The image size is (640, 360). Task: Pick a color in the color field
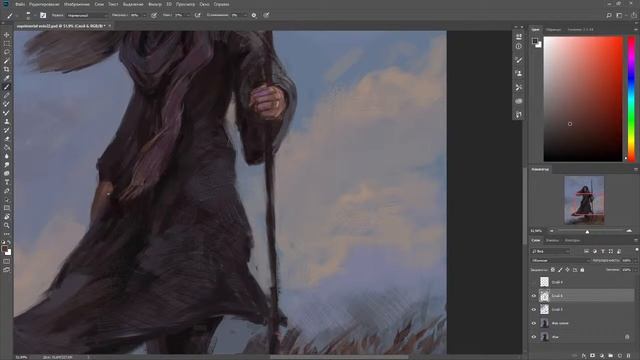583,99
